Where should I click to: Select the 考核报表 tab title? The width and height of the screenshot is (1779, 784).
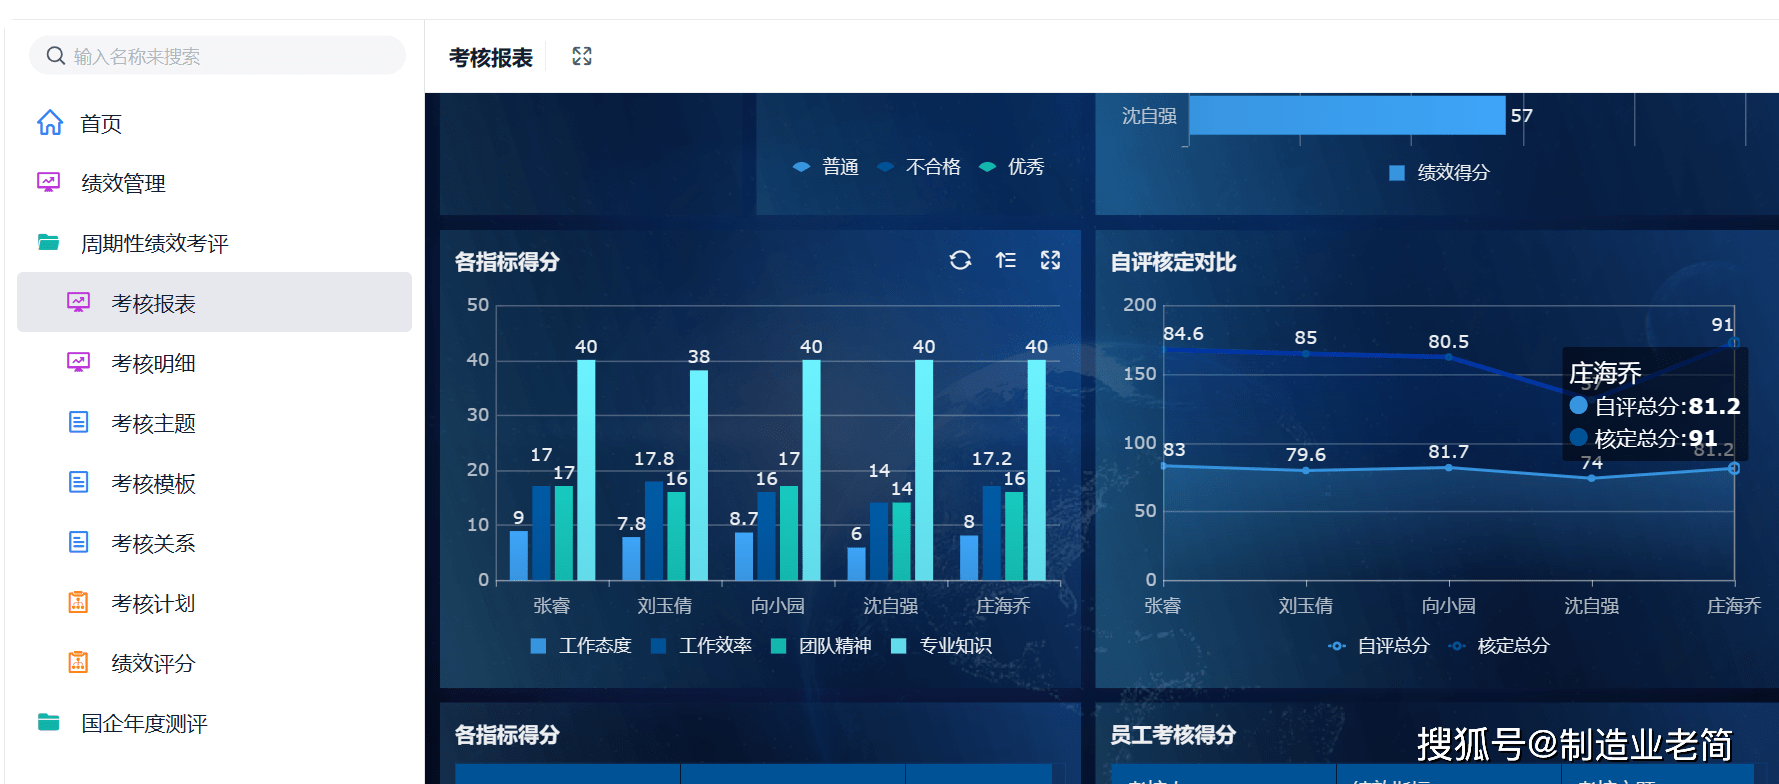[x=490, y=57]
